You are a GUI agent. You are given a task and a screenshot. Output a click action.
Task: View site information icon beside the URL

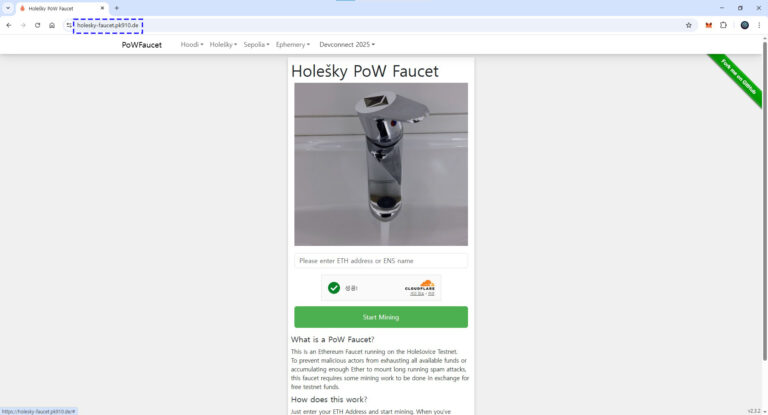69,25
